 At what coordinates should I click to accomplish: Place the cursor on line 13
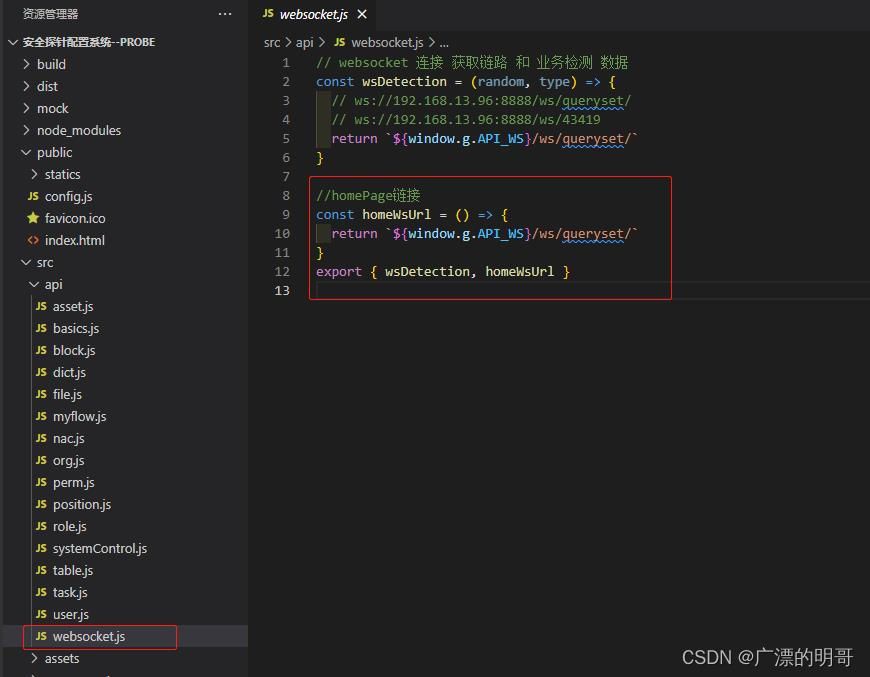[500, 290]
